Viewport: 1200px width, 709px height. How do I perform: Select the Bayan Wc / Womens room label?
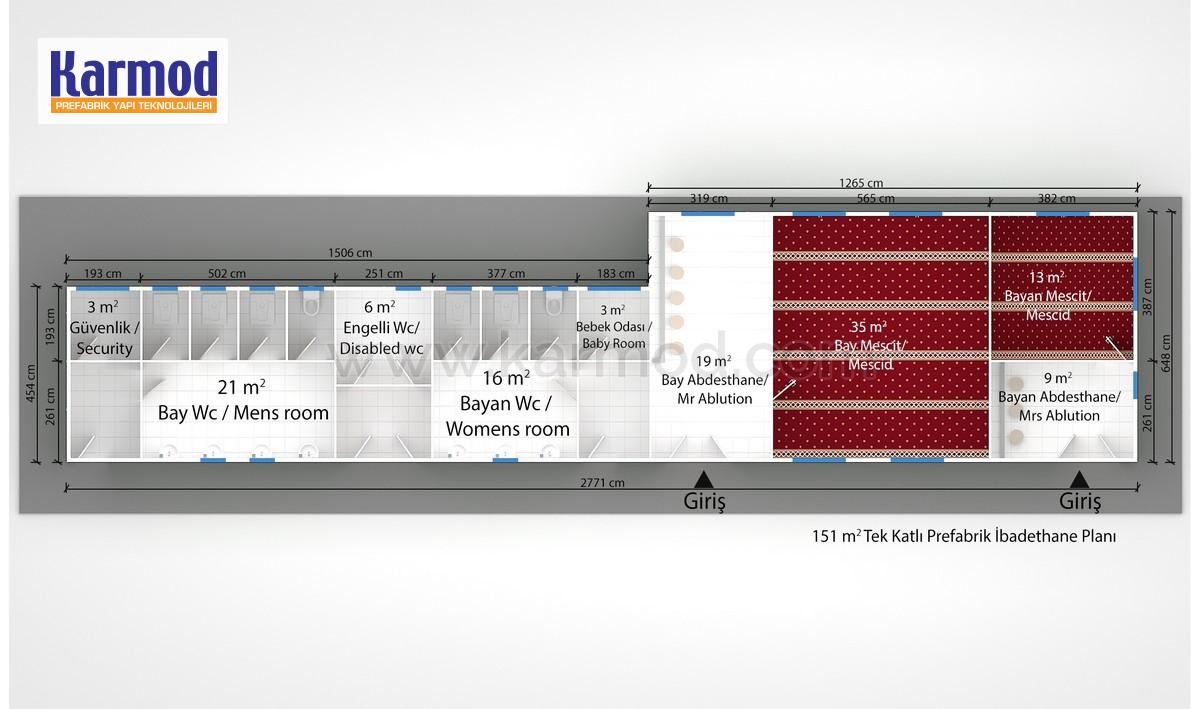click(508, 404)
